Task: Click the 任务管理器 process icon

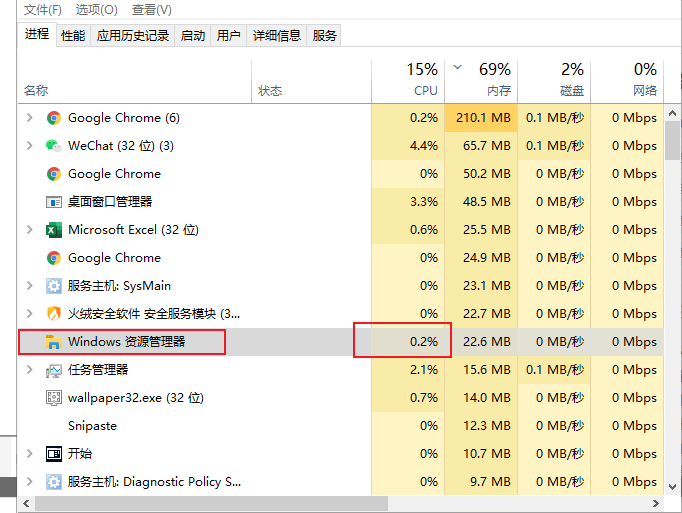Action: click(x=53, y=370)
